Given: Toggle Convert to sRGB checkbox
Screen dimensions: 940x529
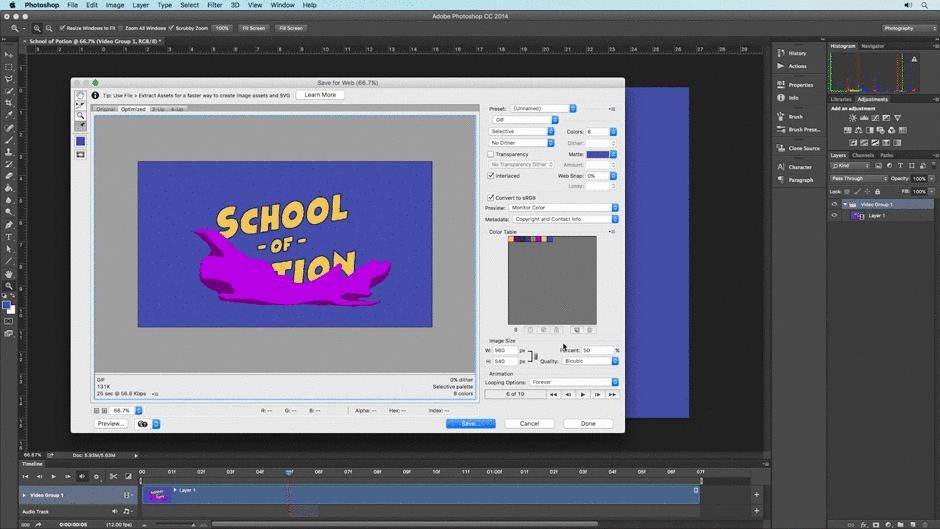Looking at the screenshot, I should pyautogui.click(x=491, y=198).
